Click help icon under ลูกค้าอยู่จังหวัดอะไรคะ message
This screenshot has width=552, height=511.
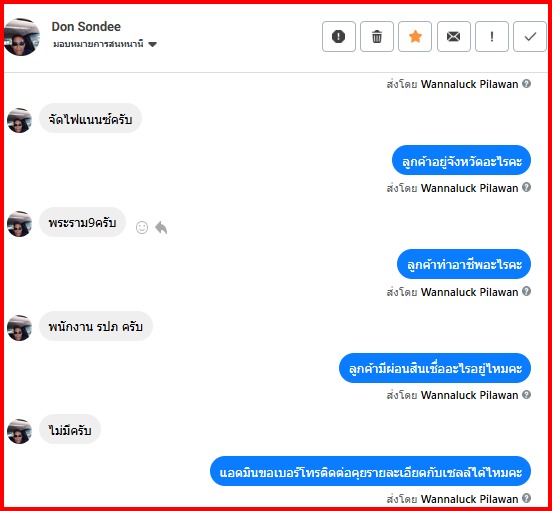point(526,187)
